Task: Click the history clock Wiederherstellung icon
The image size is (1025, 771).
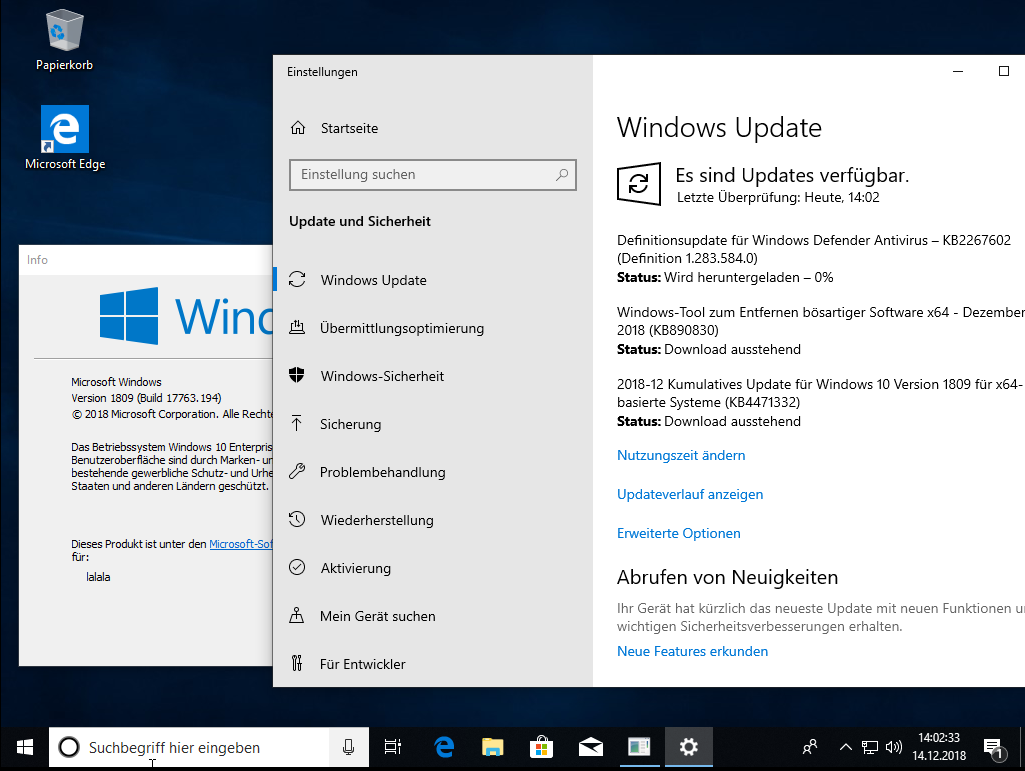Action: [297, 519]
